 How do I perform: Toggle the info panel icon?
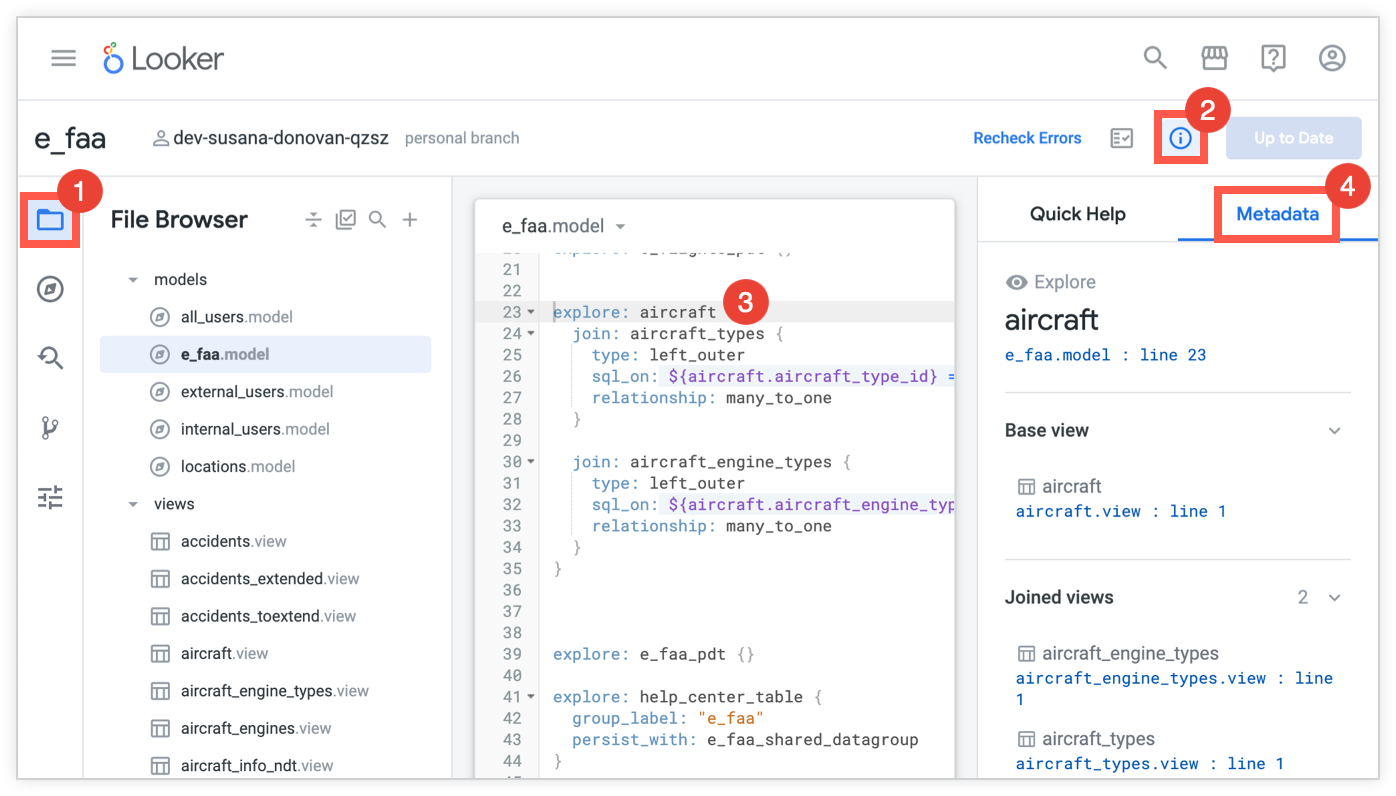(1180, 139)
